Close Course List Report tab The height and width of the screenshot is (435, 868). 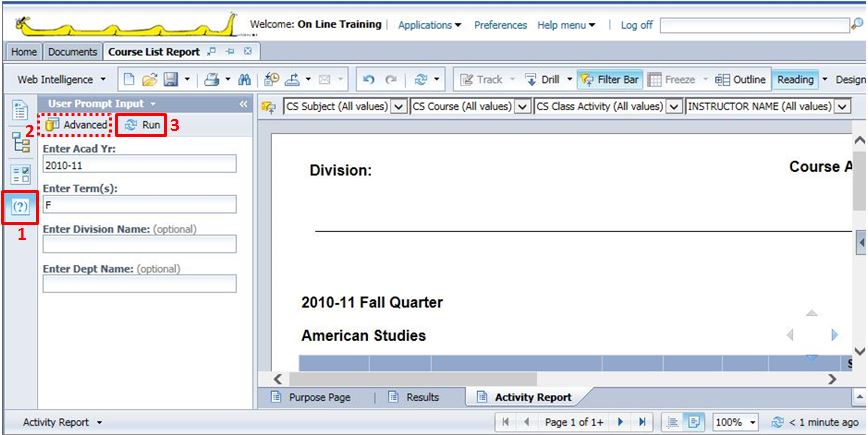click(x=248, y=51)
